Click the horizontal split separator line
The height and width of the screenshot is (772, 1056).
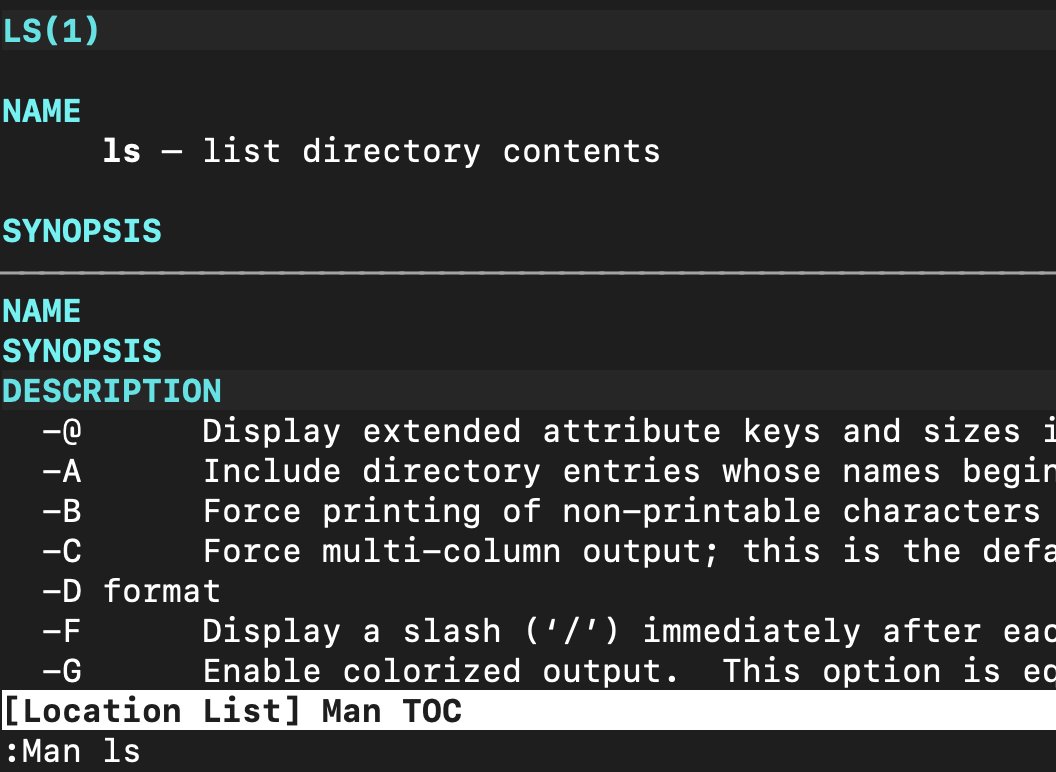coord(528,271)
